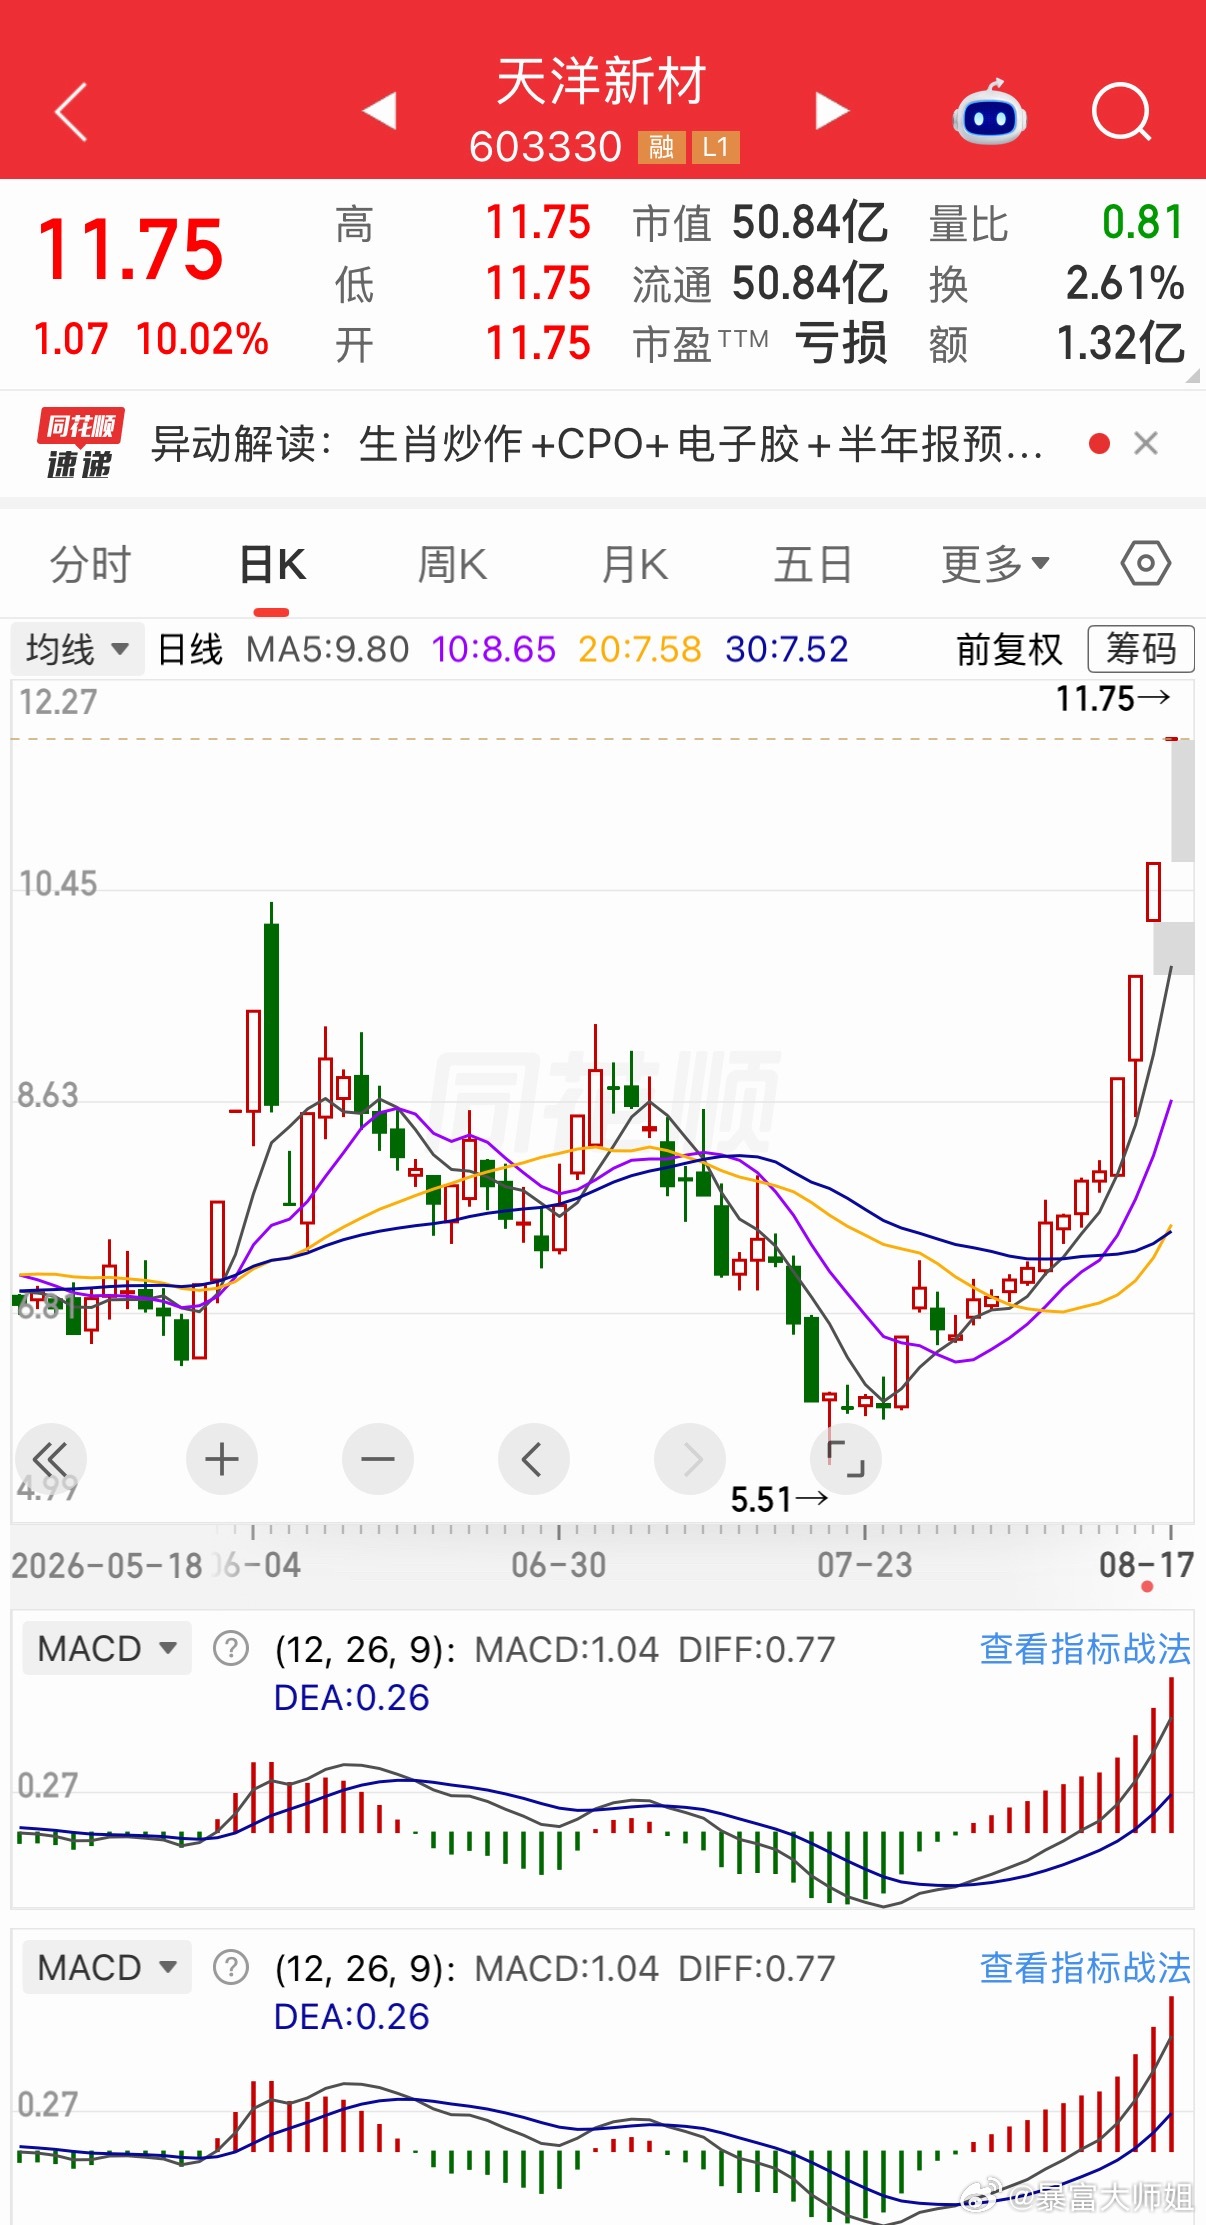Open the 均线 indicator dropdown

point(77,649)
